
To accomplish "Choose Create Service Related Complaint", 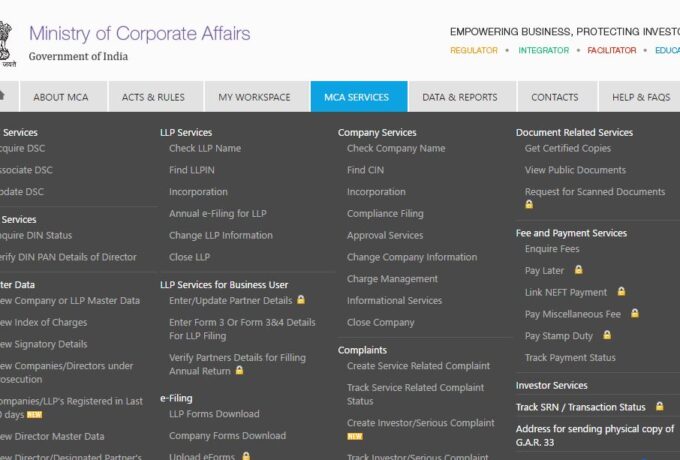I will (418, 366).
